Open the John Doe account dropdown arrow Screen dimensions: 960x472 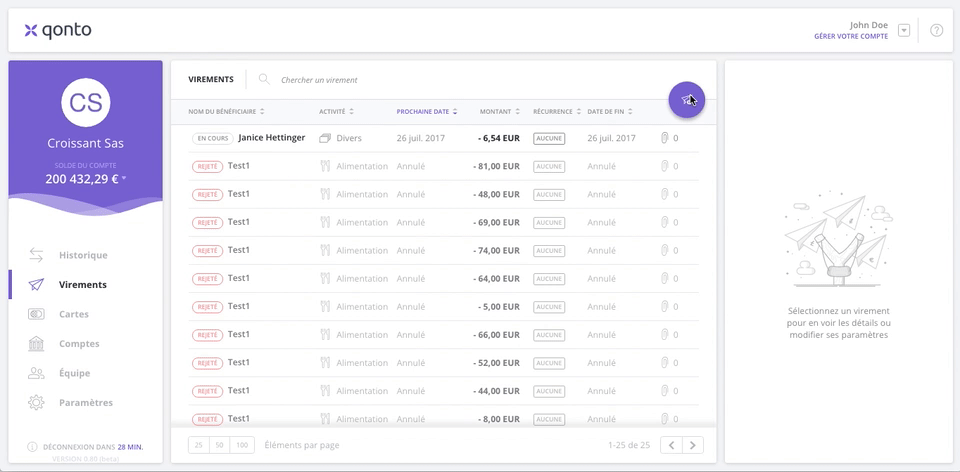click(904, 30)
